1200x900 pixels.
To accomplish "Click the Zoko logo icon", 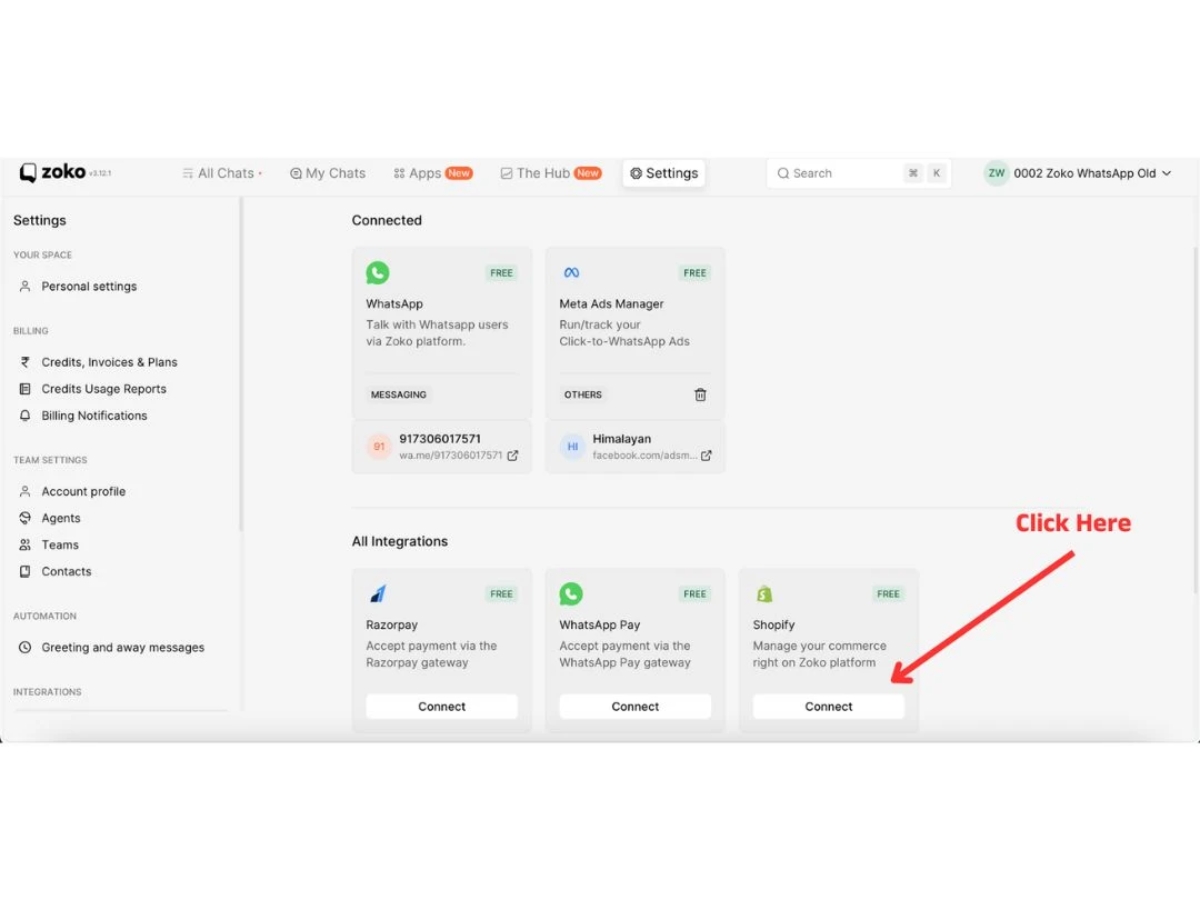I will coord(28,173).
